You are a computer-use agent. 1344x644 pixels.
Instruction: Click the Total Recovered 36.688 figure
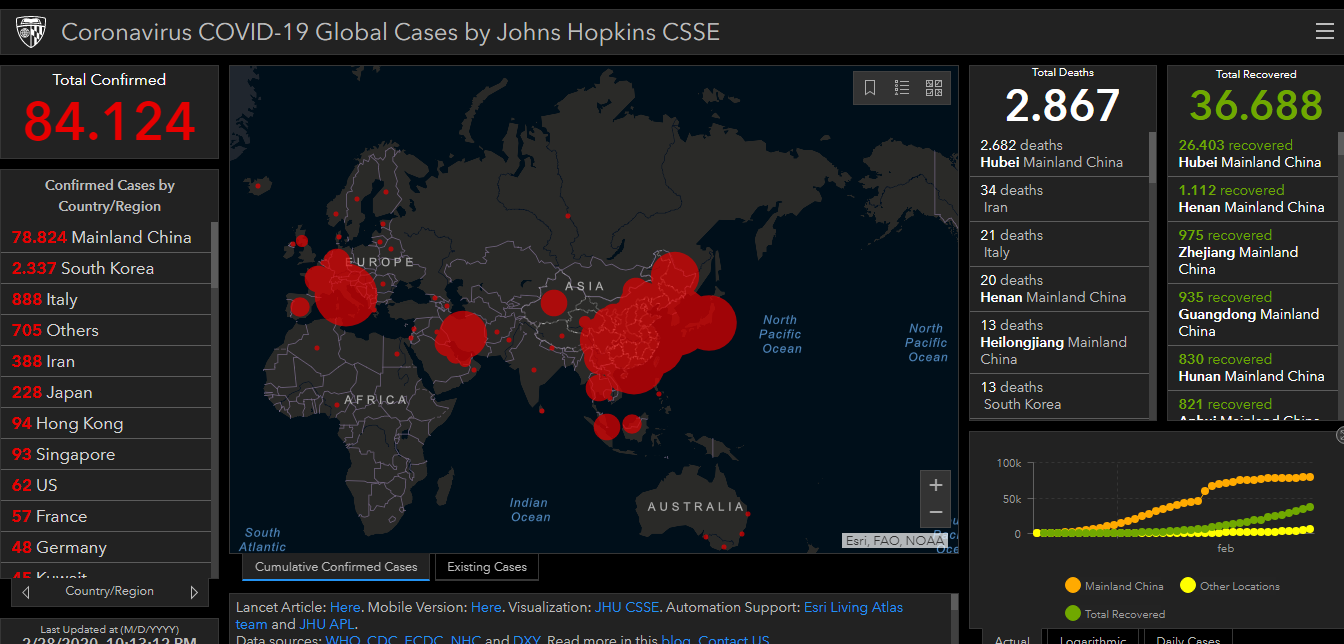click(1256, 106)
